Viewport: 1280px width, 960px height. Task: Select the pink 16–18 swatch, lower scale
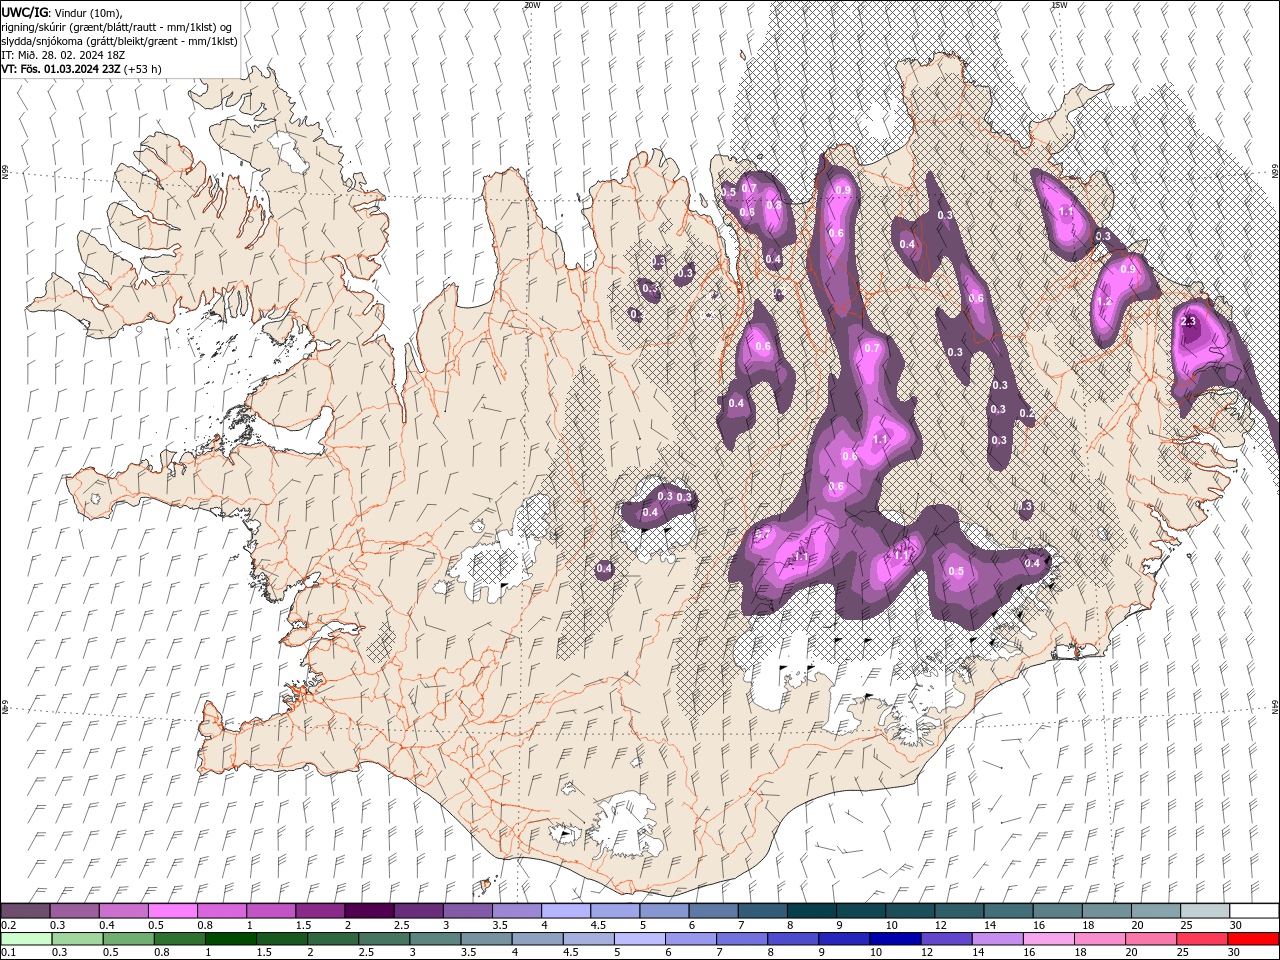pyautogui.click(x=1049, y=939)
